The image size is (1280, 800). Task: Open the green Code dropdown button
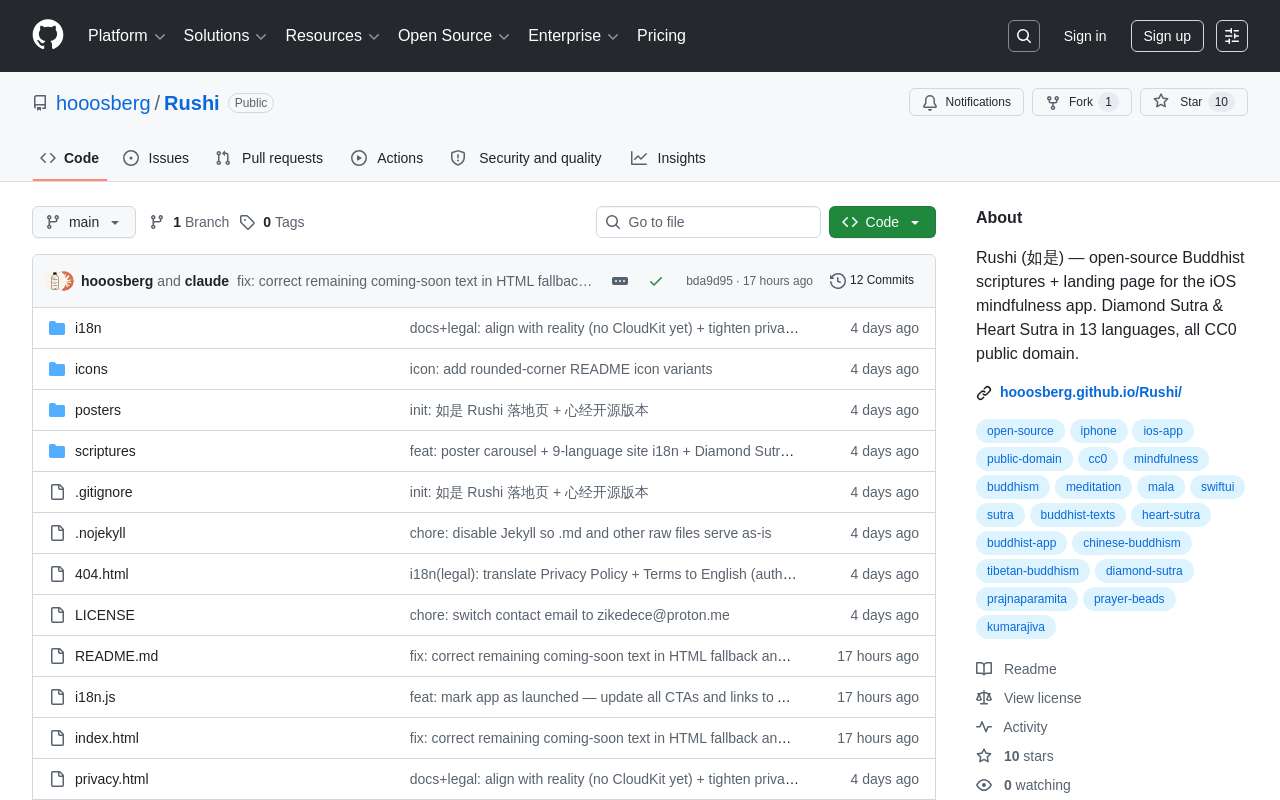[x=882, y=222]
